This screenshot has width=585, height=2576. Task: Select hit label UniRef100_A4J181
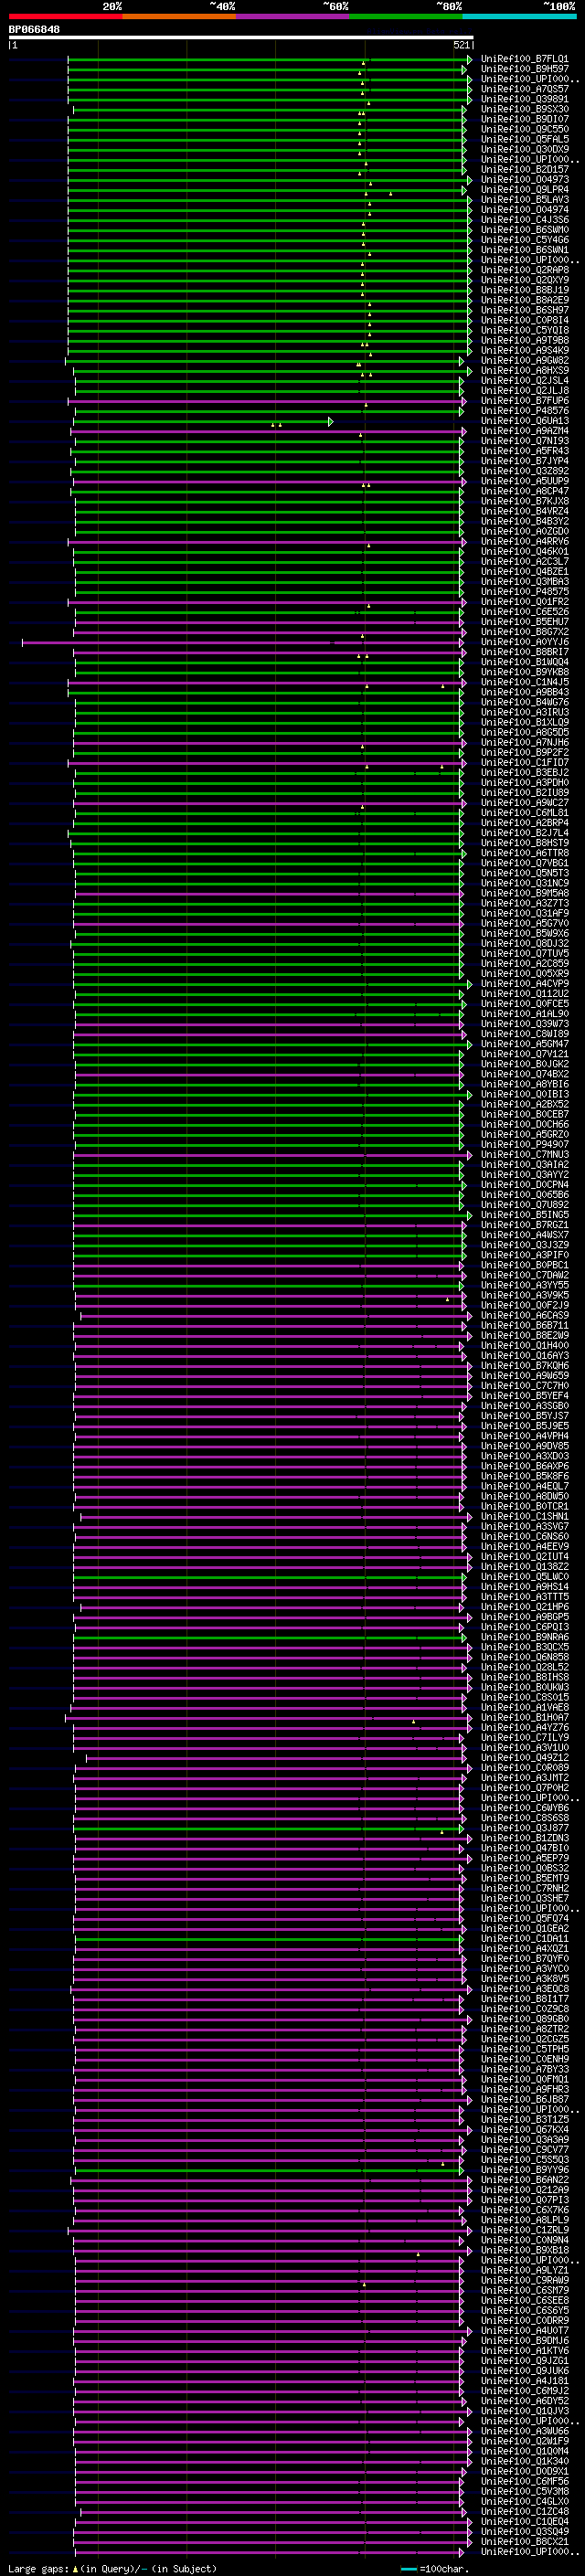(x=525, y=2381)
